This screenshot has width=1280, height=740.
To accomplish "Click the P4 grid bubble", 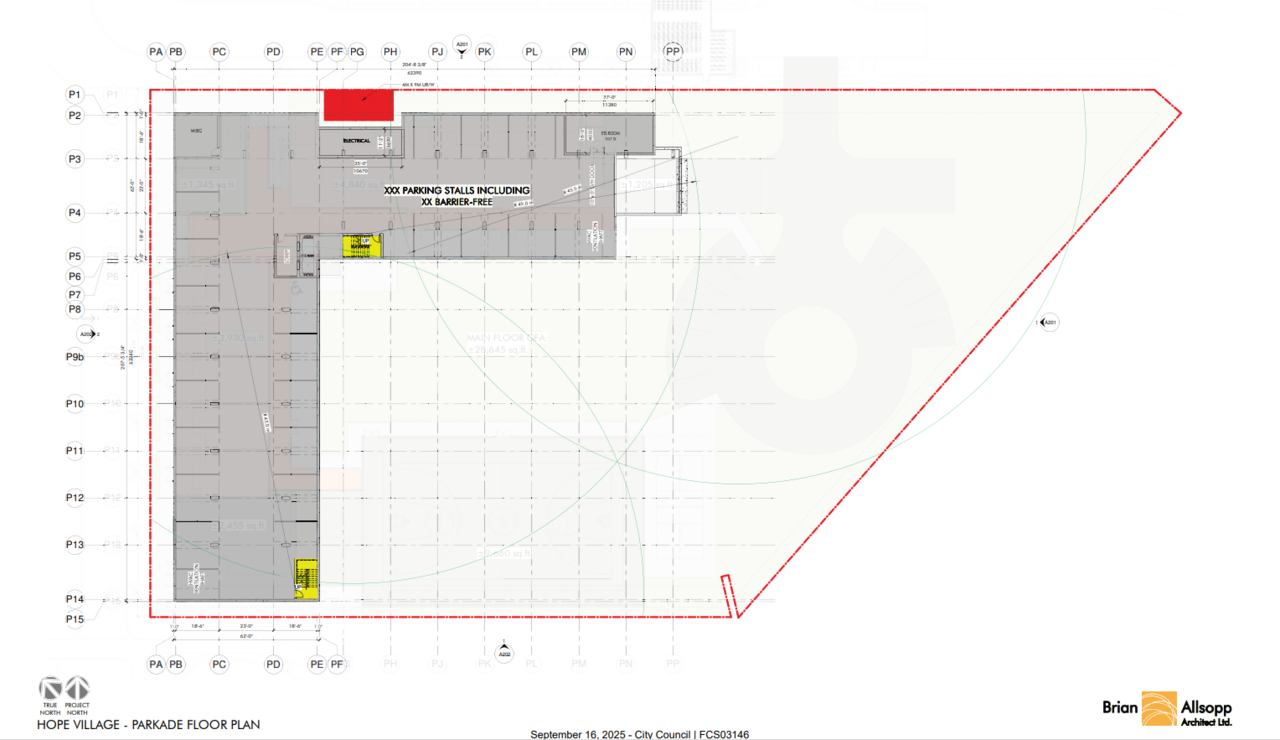I will click(75, 212).
